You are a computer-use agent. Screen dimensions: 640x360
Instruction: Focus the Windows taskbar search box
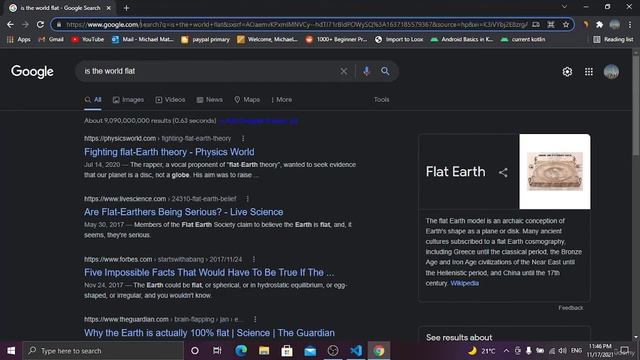click(x=103, y=351)
